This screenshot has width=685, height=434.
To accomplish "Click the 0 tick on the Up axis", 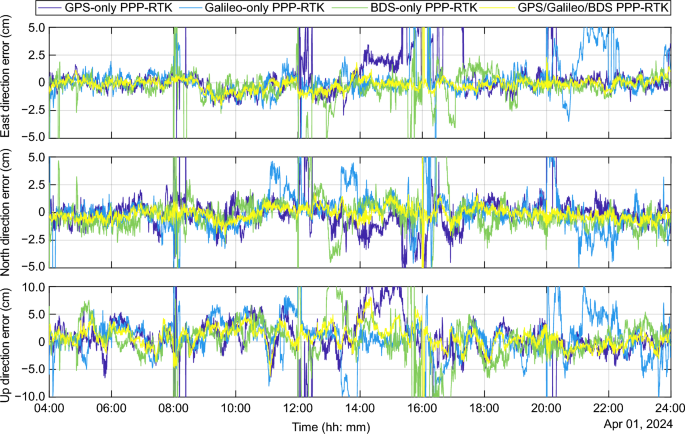I will pos(42,342).
